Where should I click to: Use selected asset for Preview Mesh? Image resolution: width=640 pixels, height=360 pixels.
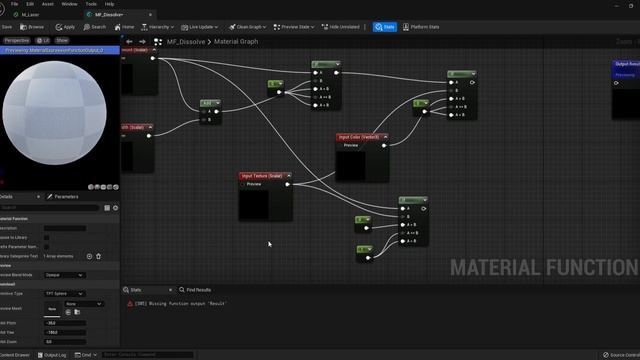point(68,312)
